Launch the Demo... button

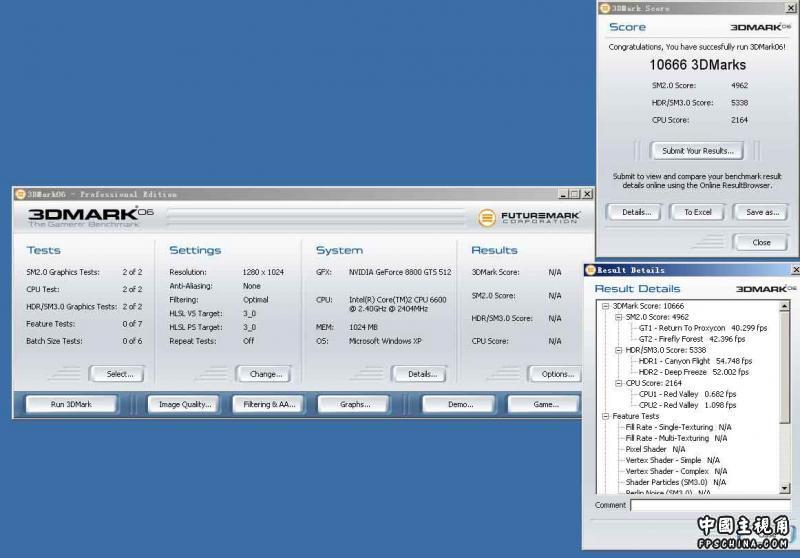(459, 404)
